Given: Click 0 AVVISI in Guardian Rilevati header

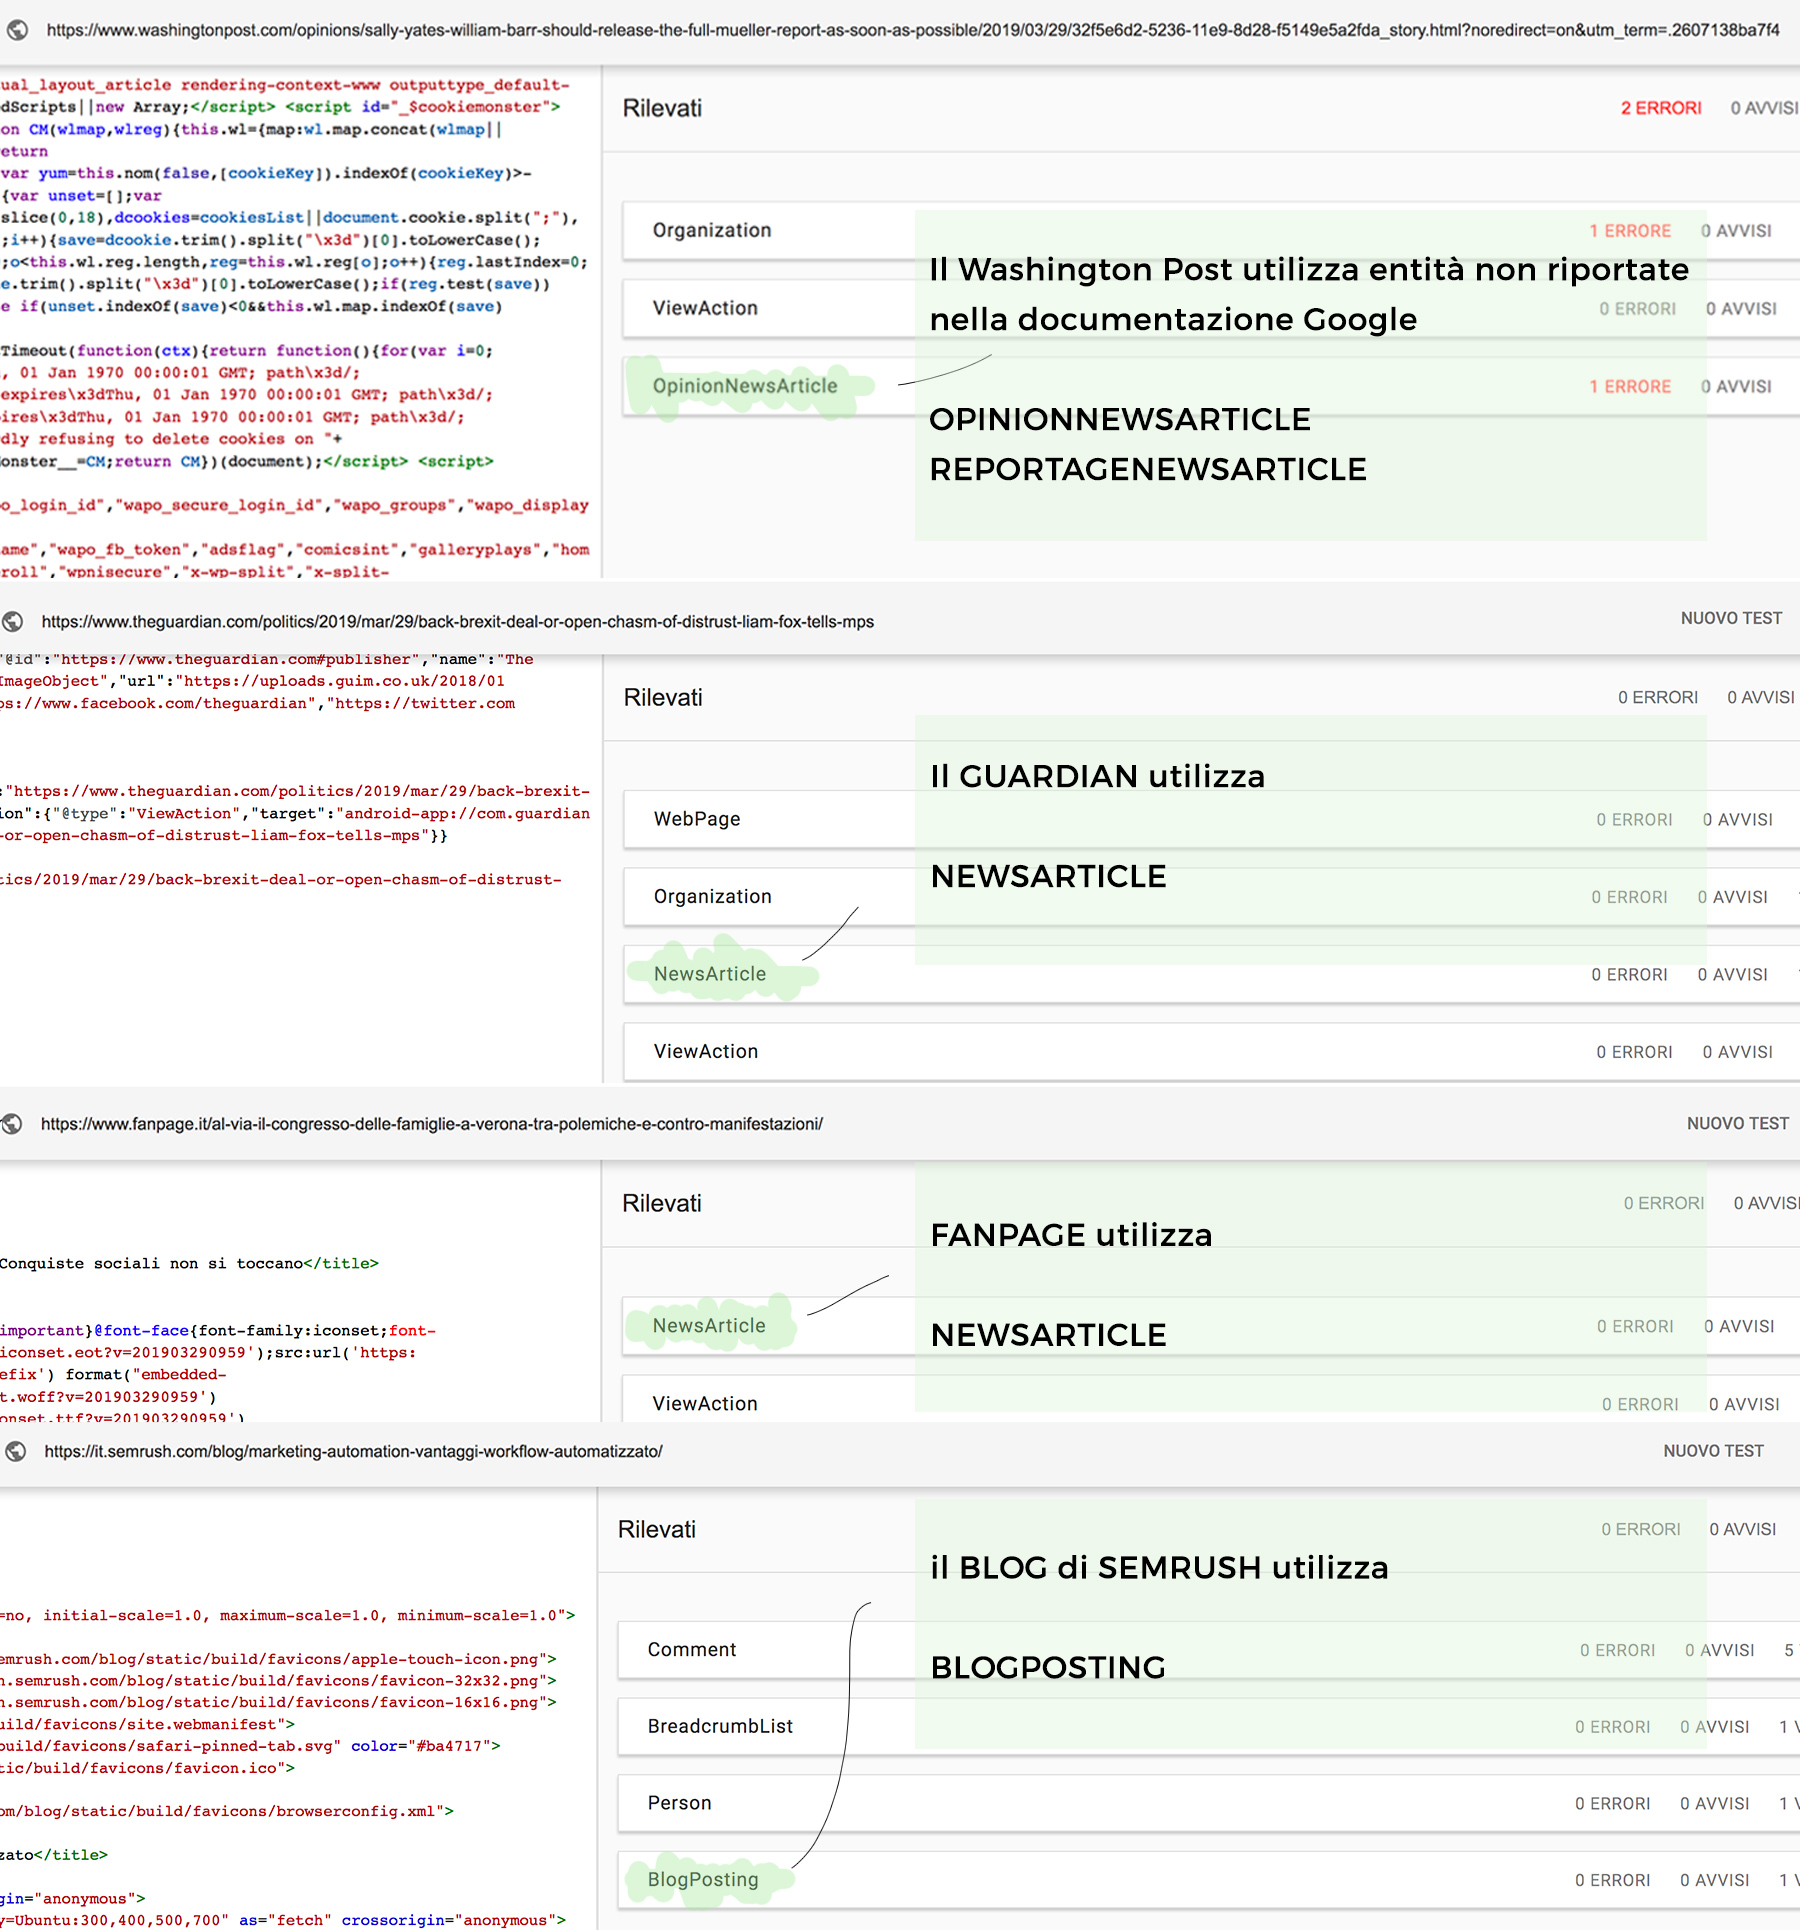Looking at the screenshot, I should click(1760, 697).
